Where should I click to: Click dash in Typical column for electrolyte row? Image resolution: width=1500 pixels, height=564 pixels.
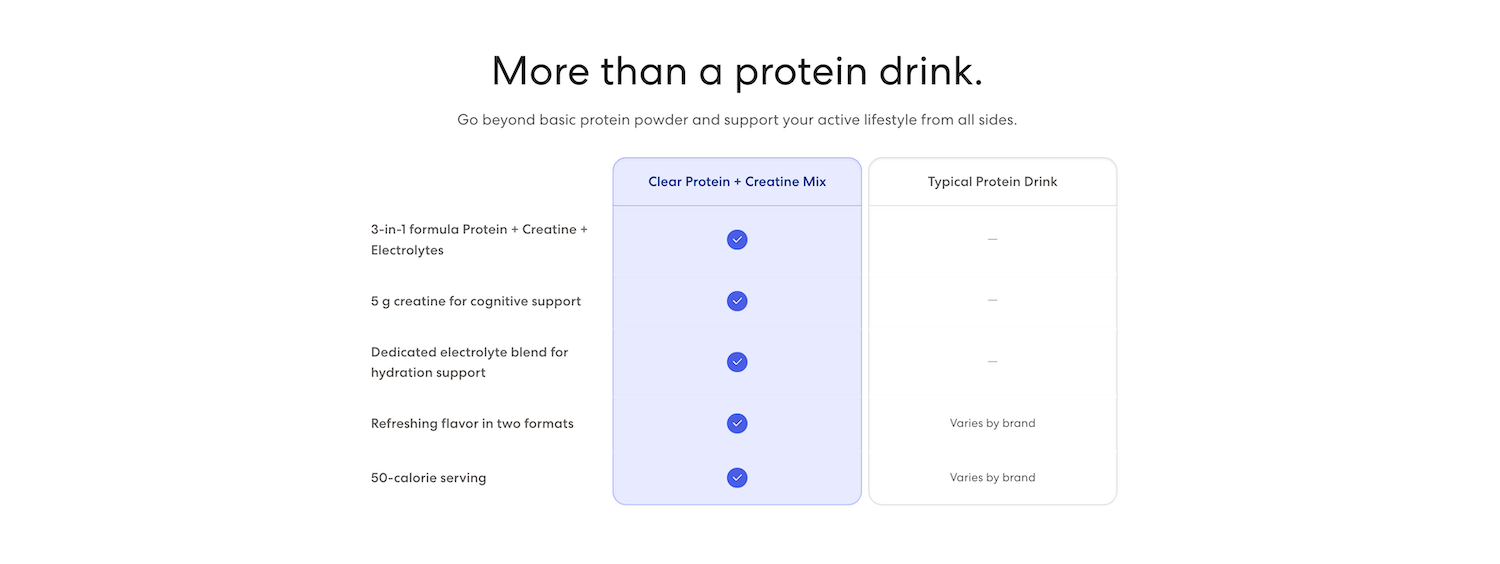tap(992, 362)
